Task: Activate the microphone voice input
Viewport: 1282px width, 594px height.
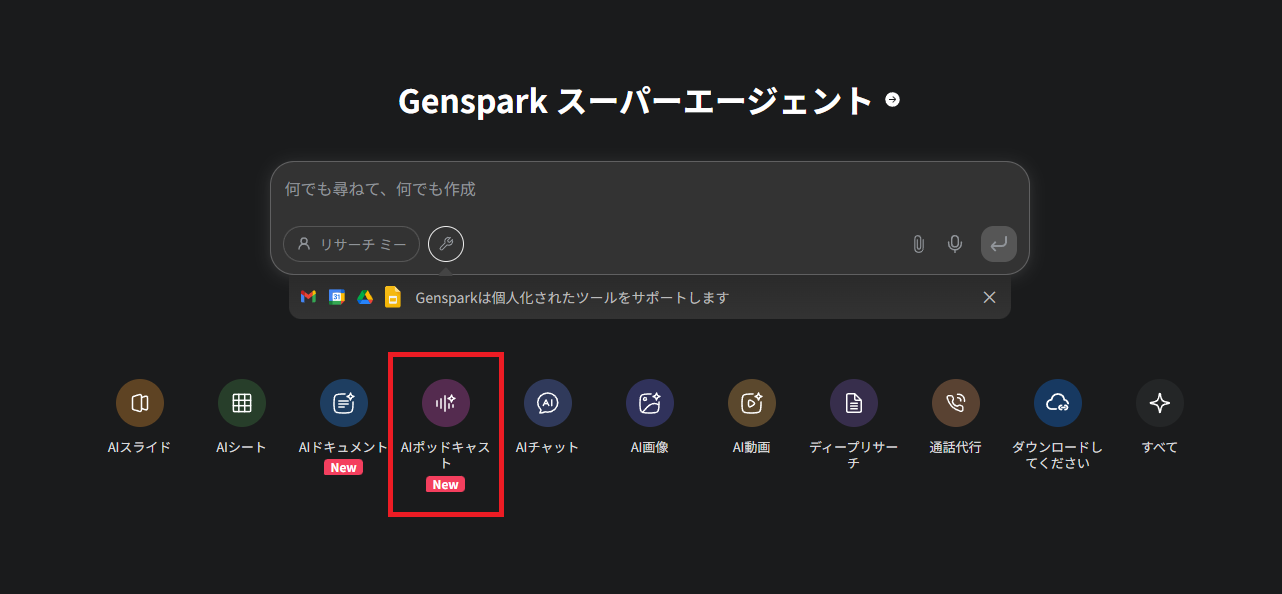Action: 956,244
